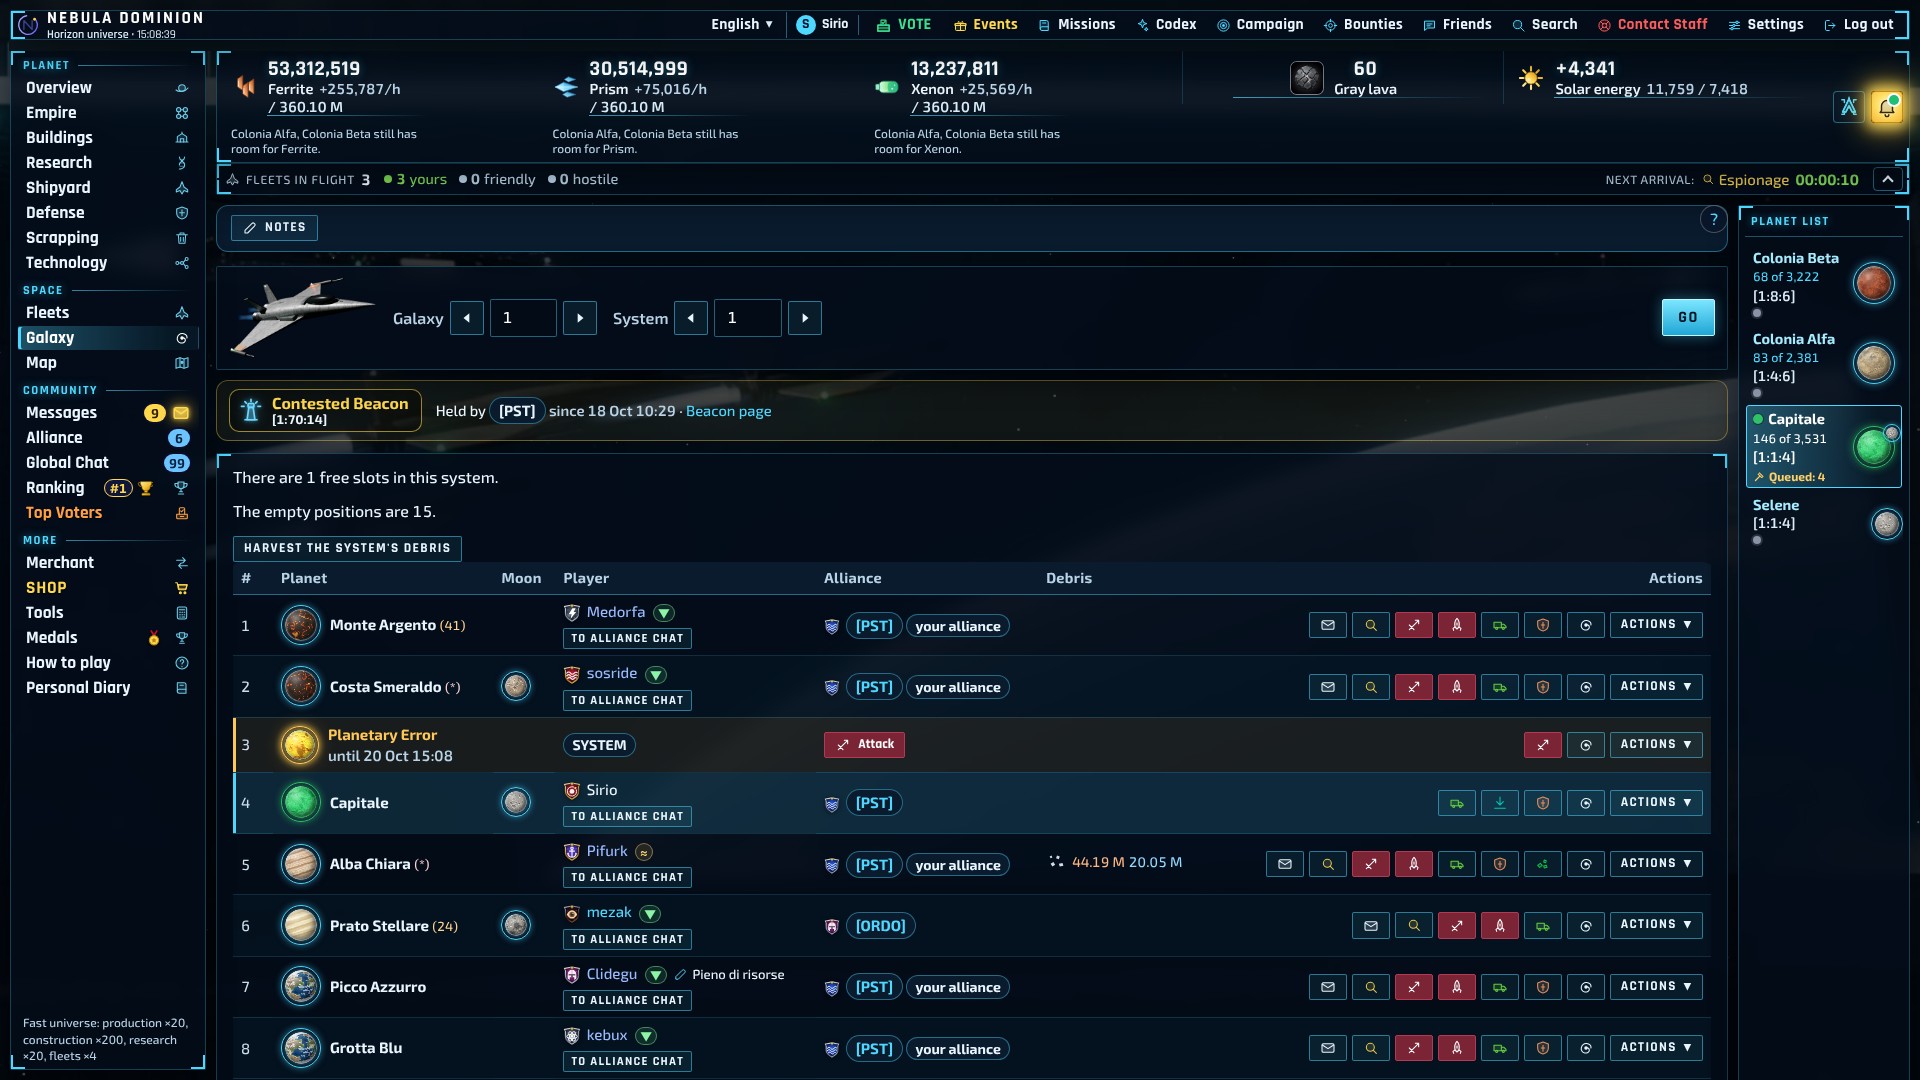Expand kebux player status dropdown arrow
The image size is (1920, 1080).
(x=646, y=1036)
